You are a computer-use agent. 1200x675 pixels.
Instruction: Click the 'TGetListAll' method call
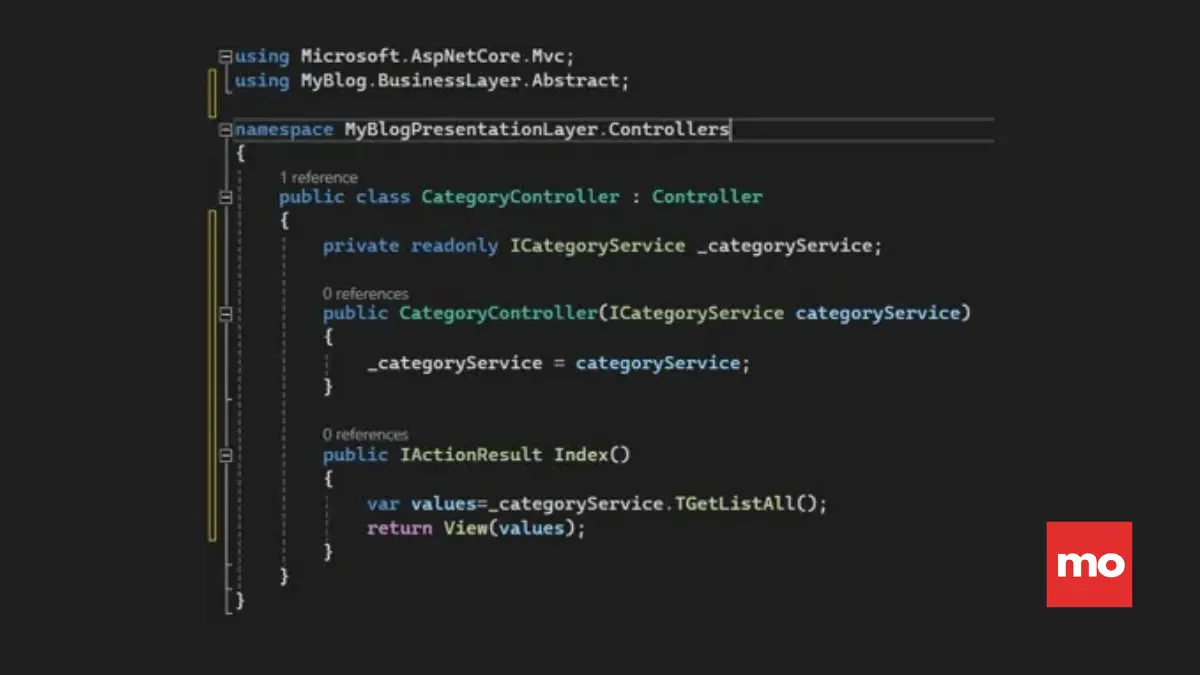pos(735,504)
